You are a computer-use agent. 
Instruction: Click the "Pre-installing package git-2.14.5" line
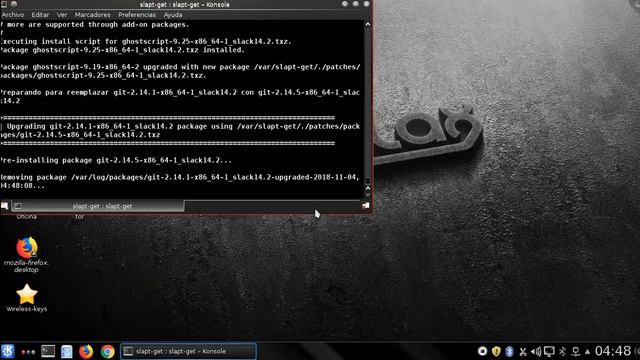click(x=116, y=160)
